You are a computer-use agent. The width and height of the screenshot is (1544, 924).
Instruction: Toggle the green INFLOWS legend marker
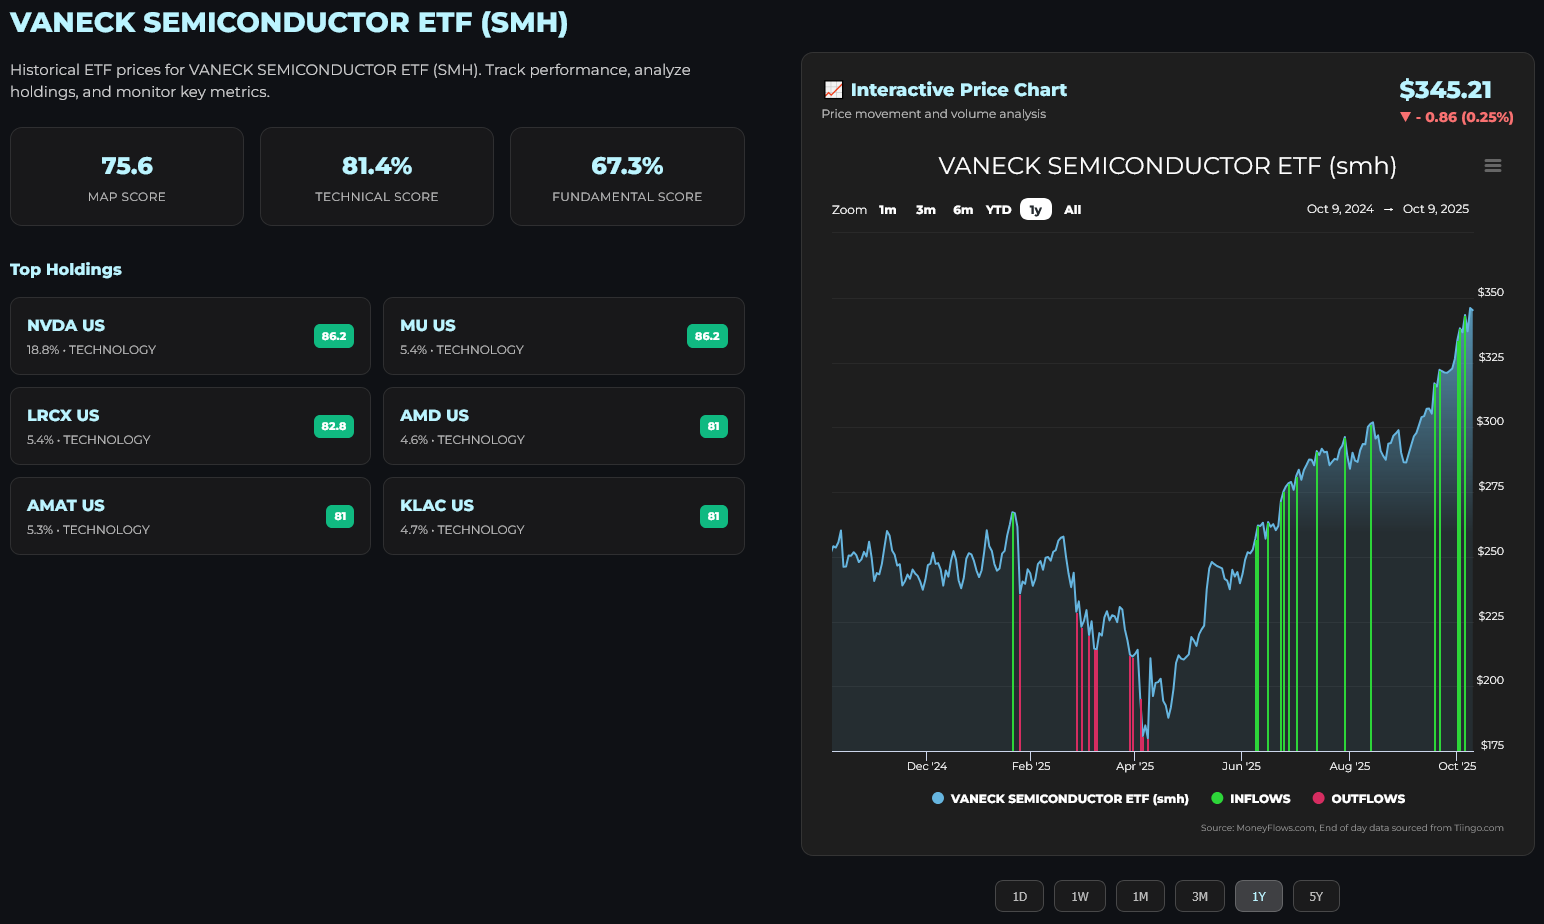click(x=1217, y=798)
